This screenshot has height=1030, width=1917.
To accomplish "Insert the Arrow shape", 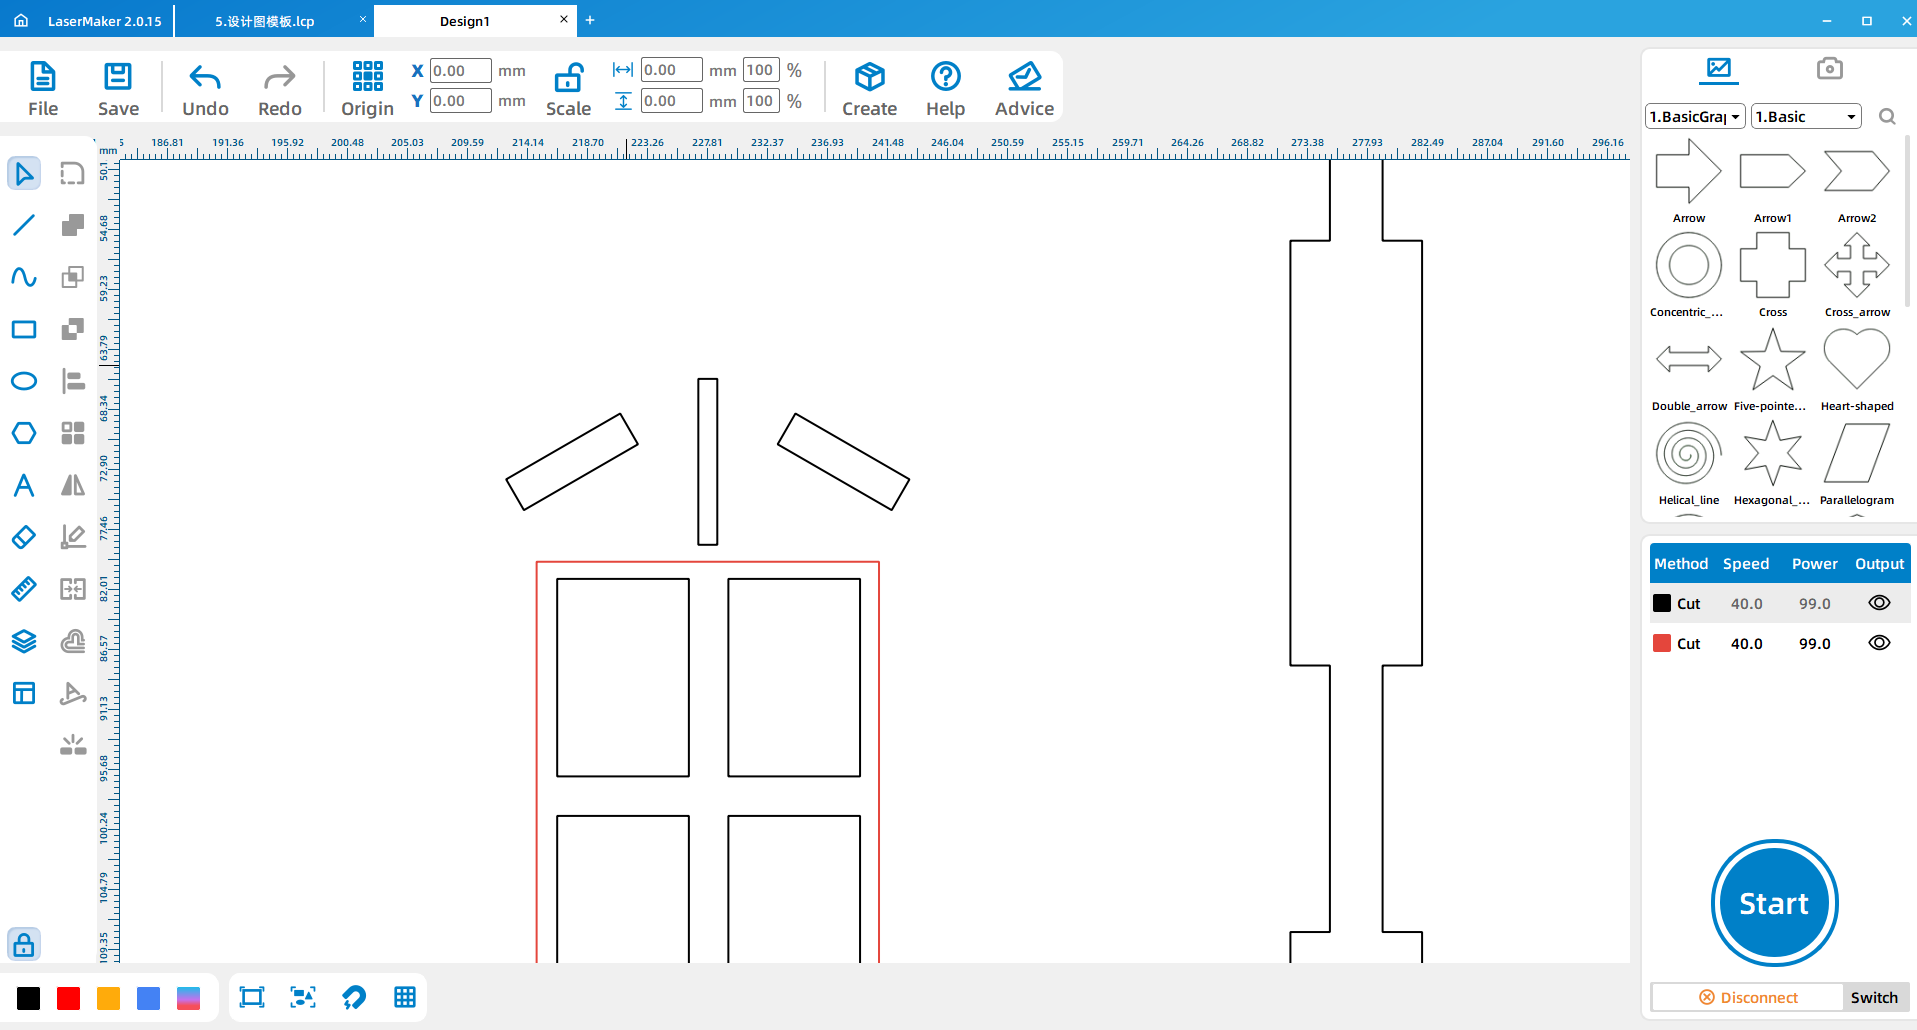I will pyautogui.click(x=1689, y=180).
